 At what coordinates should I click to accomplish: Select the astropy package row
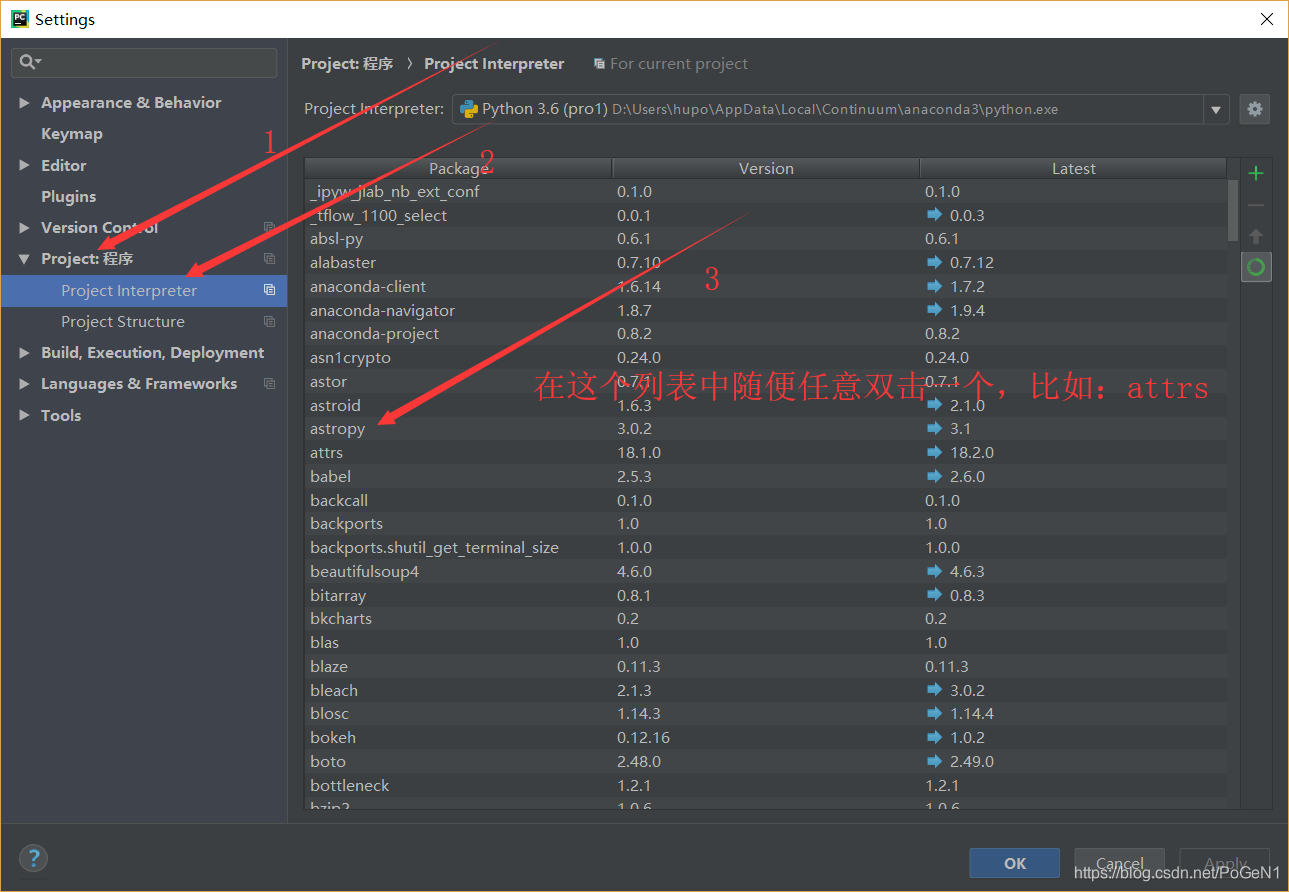[766, 428]
